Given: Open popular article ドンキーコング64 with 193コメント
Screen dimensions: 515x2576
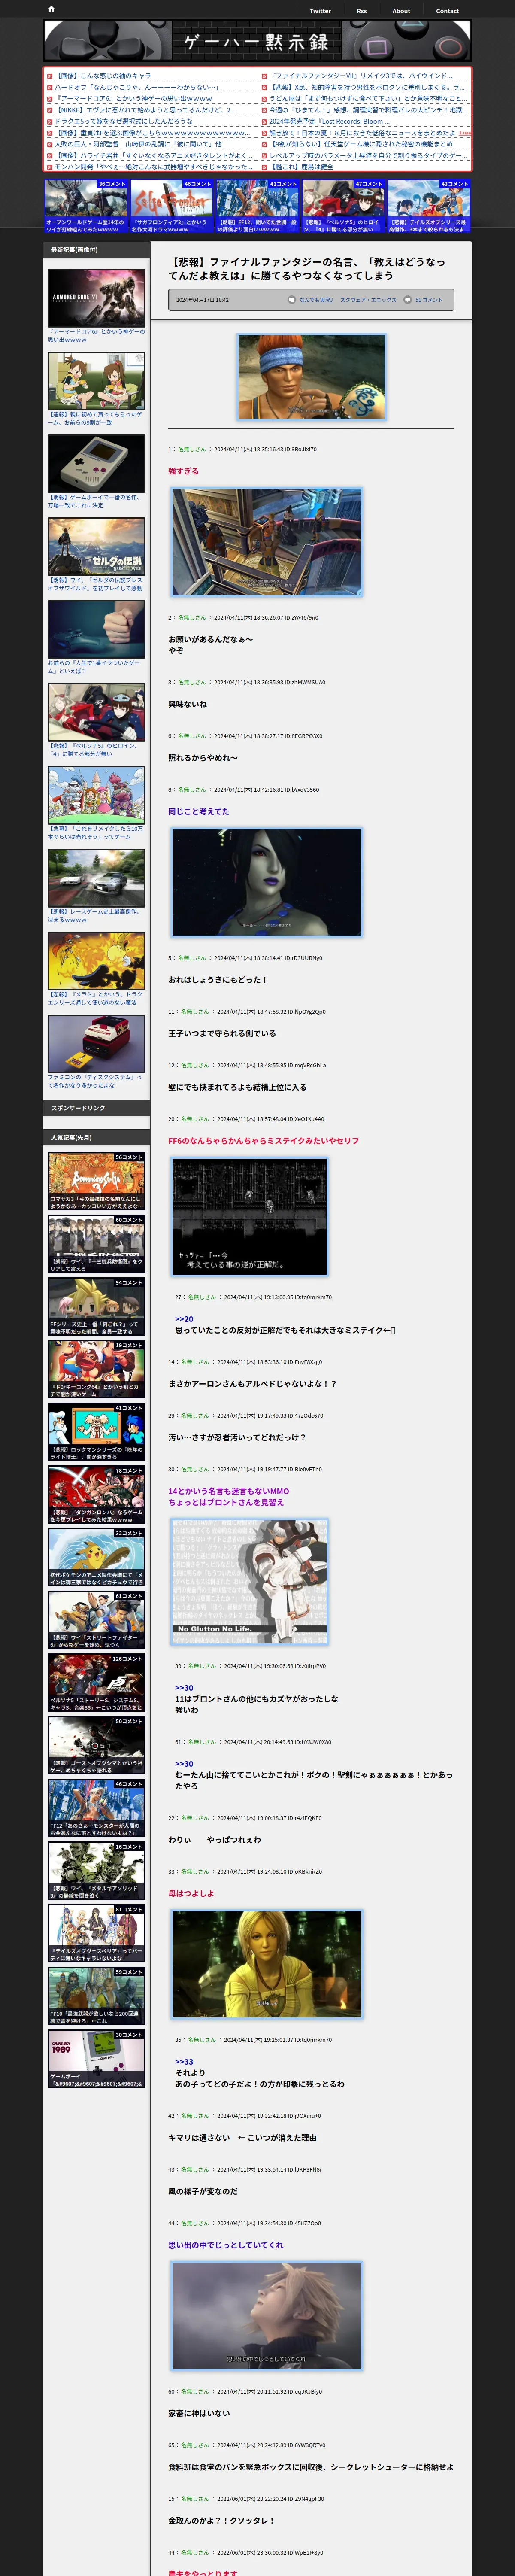Looking at the screenshot, I should point(96,1369).
